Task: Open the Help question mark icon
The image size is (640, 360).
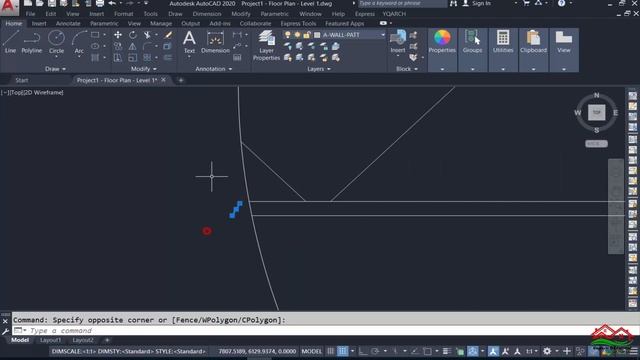Action: point(562,3)
